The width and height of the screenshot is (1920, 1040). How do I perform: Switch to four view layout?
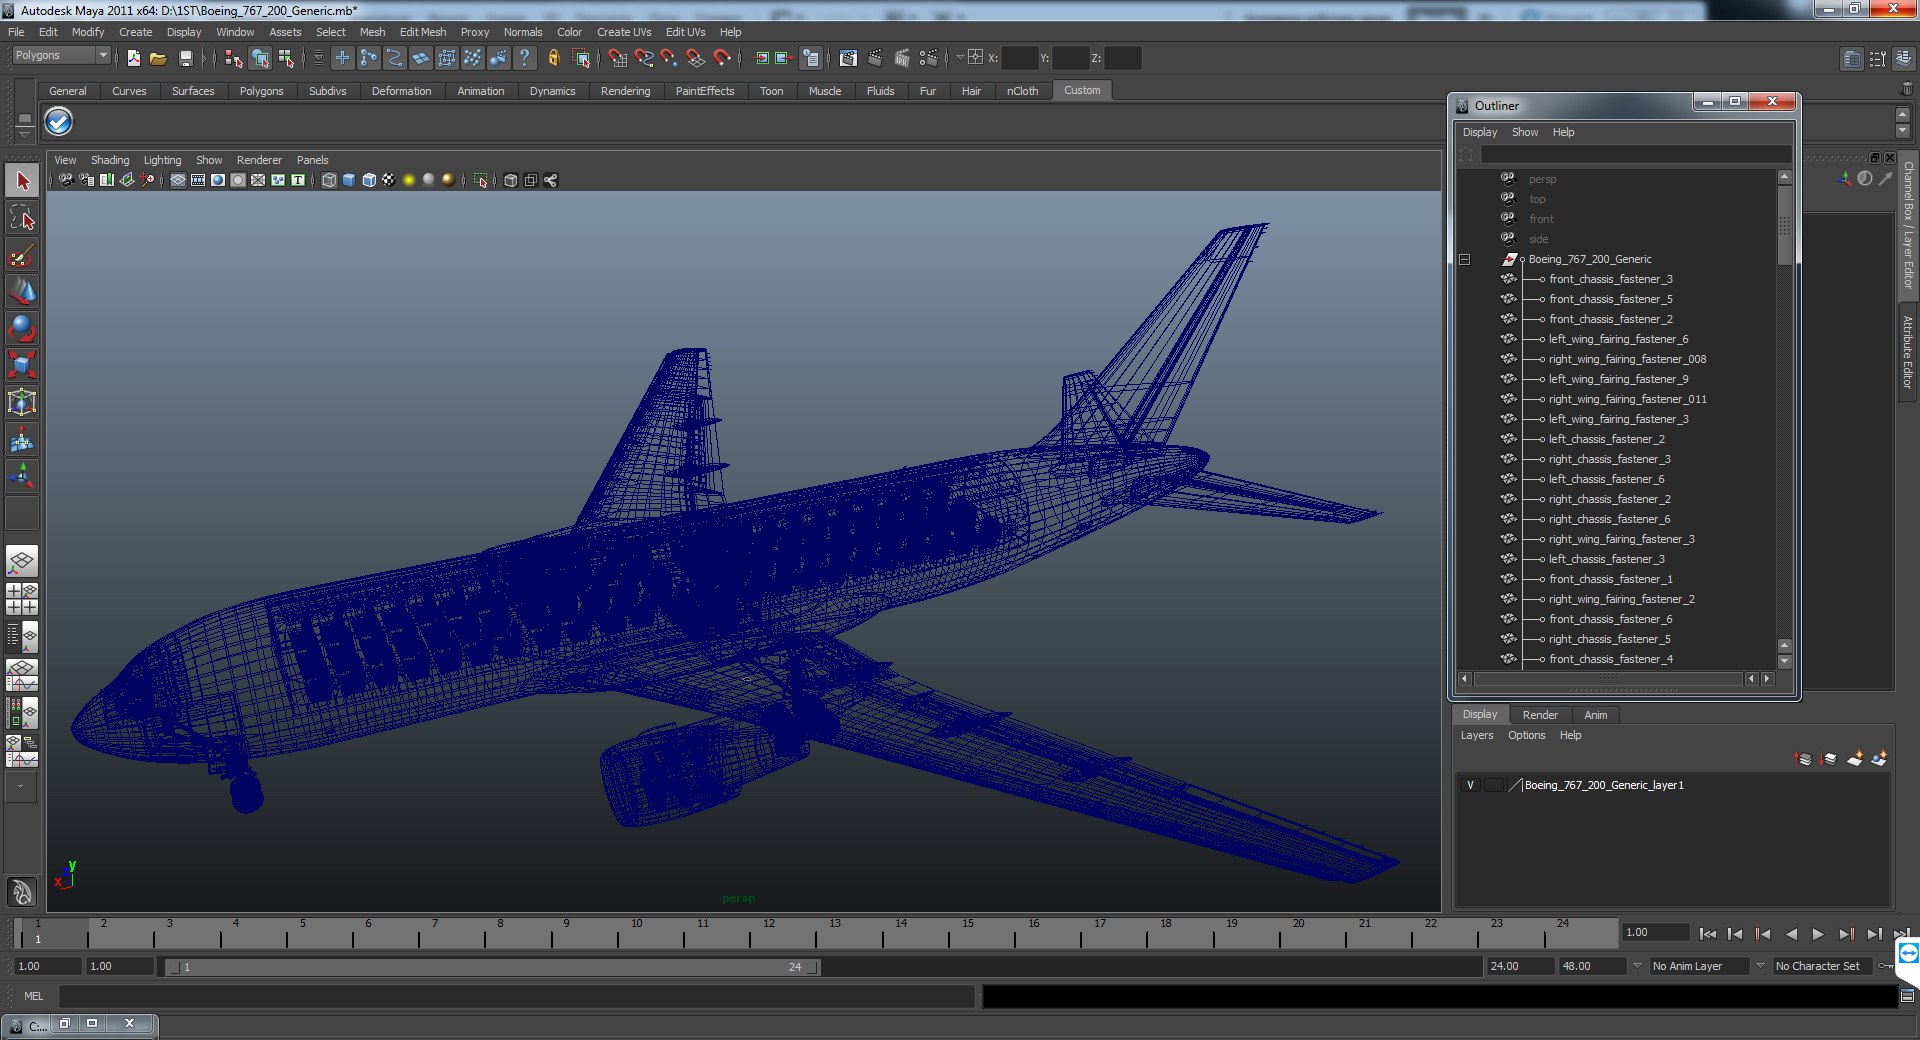tap(22, 598)
